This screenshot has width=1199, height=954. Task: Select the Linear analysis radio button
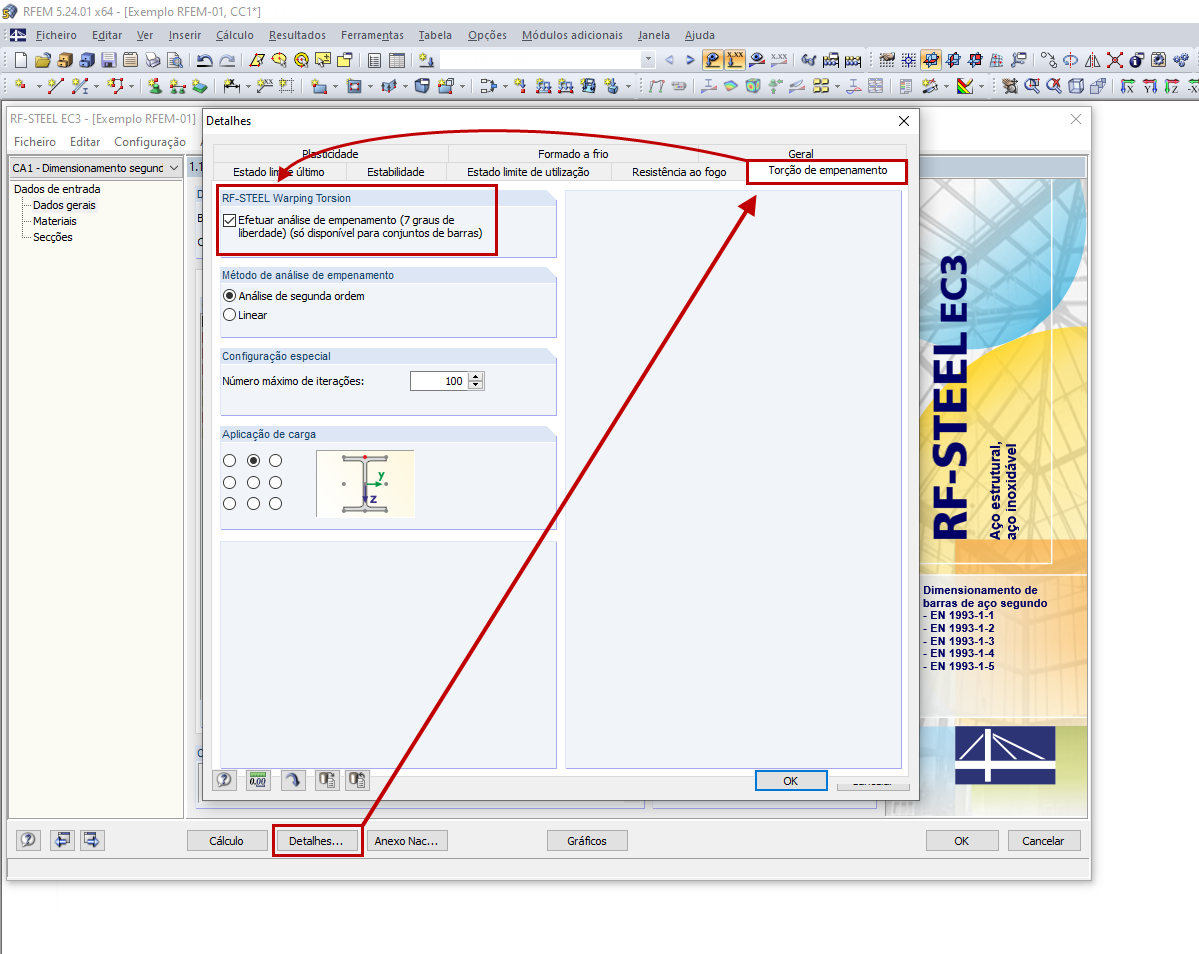click(229, 315)
